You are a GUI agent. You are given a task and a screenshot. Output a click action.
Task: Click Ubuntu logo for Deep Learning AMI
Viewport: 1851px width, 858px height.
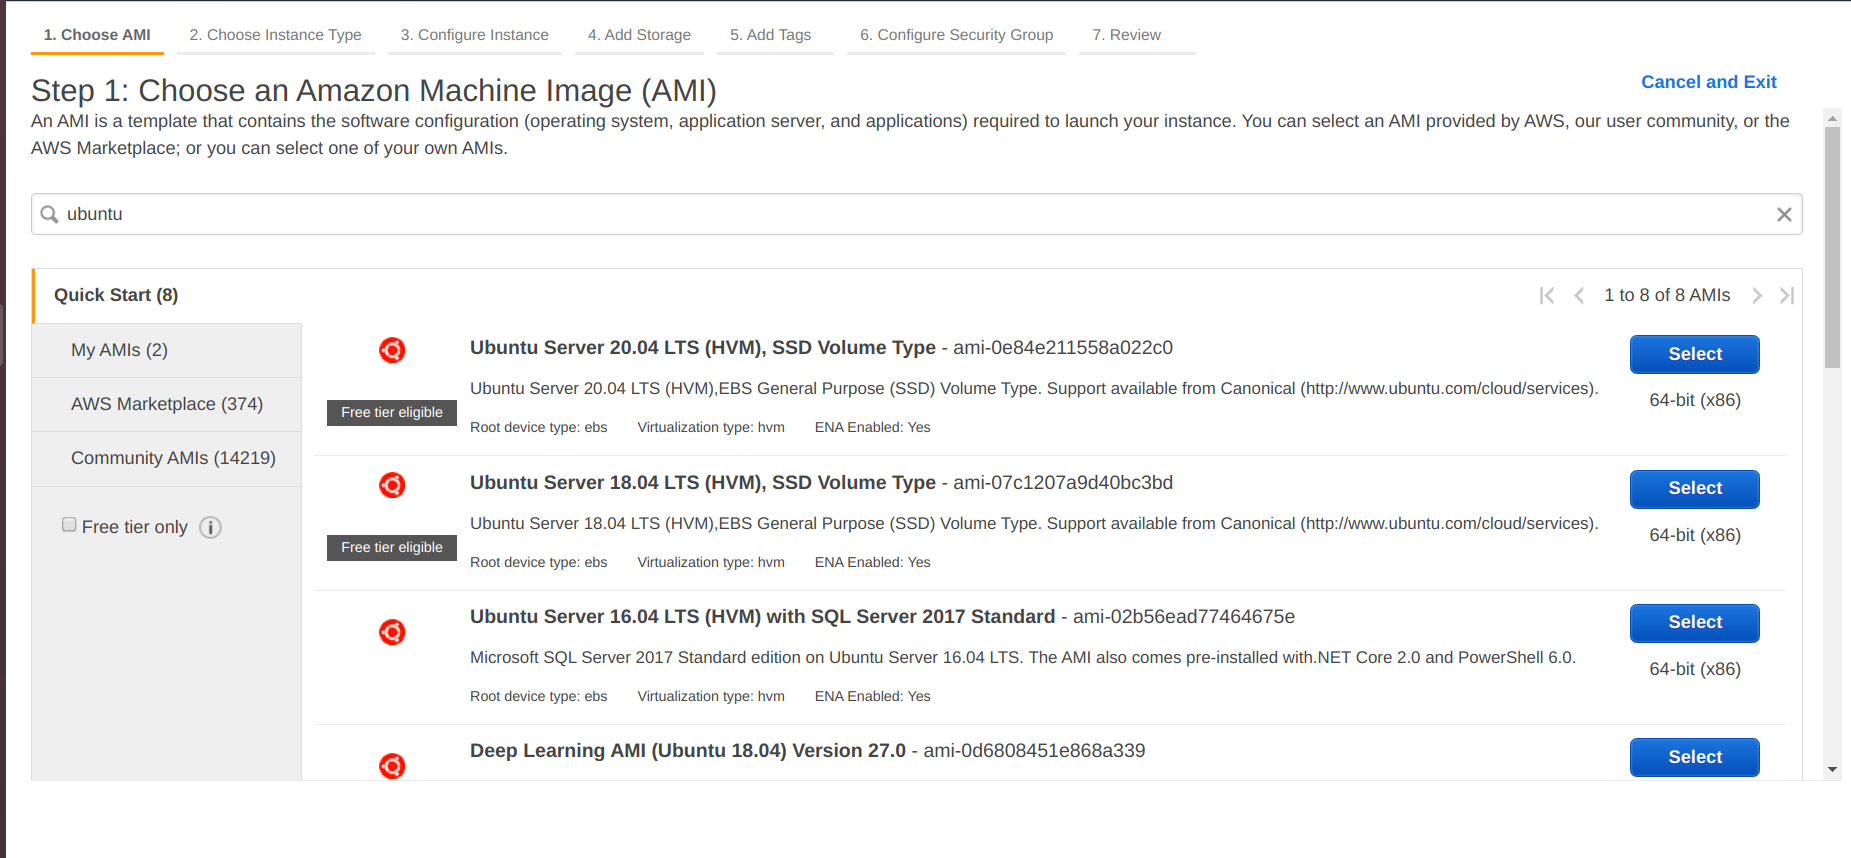click(x=392, y=766)
